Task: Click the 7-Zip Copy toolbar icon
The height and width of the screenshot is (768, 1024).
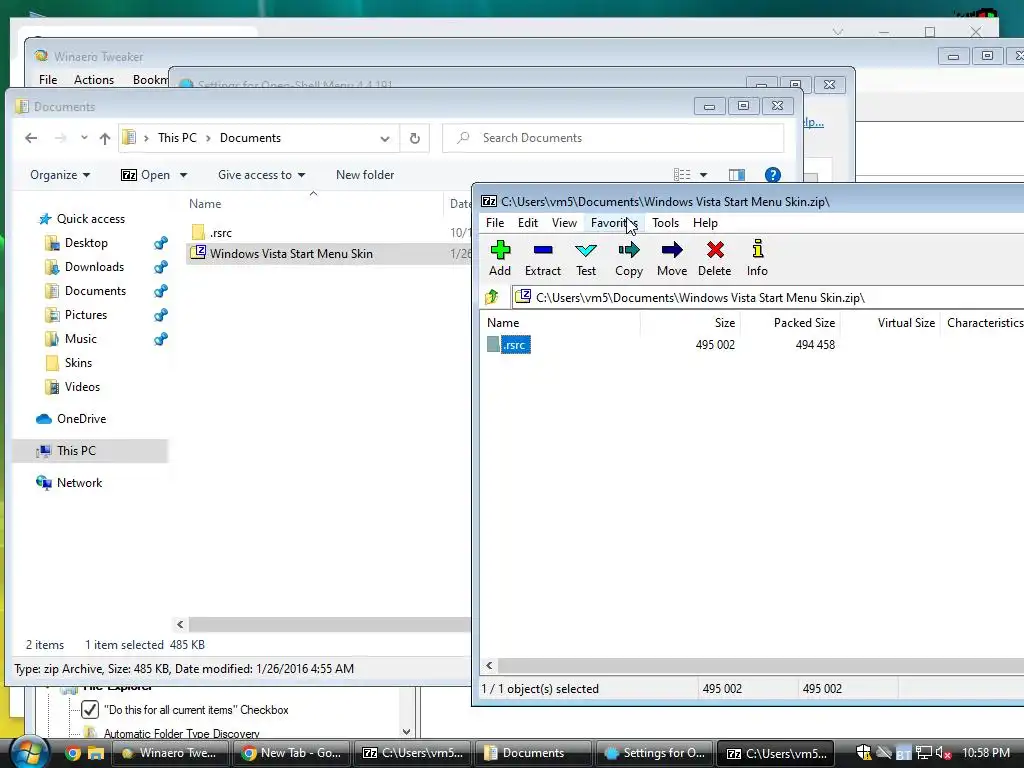Action: click(629, 258)
